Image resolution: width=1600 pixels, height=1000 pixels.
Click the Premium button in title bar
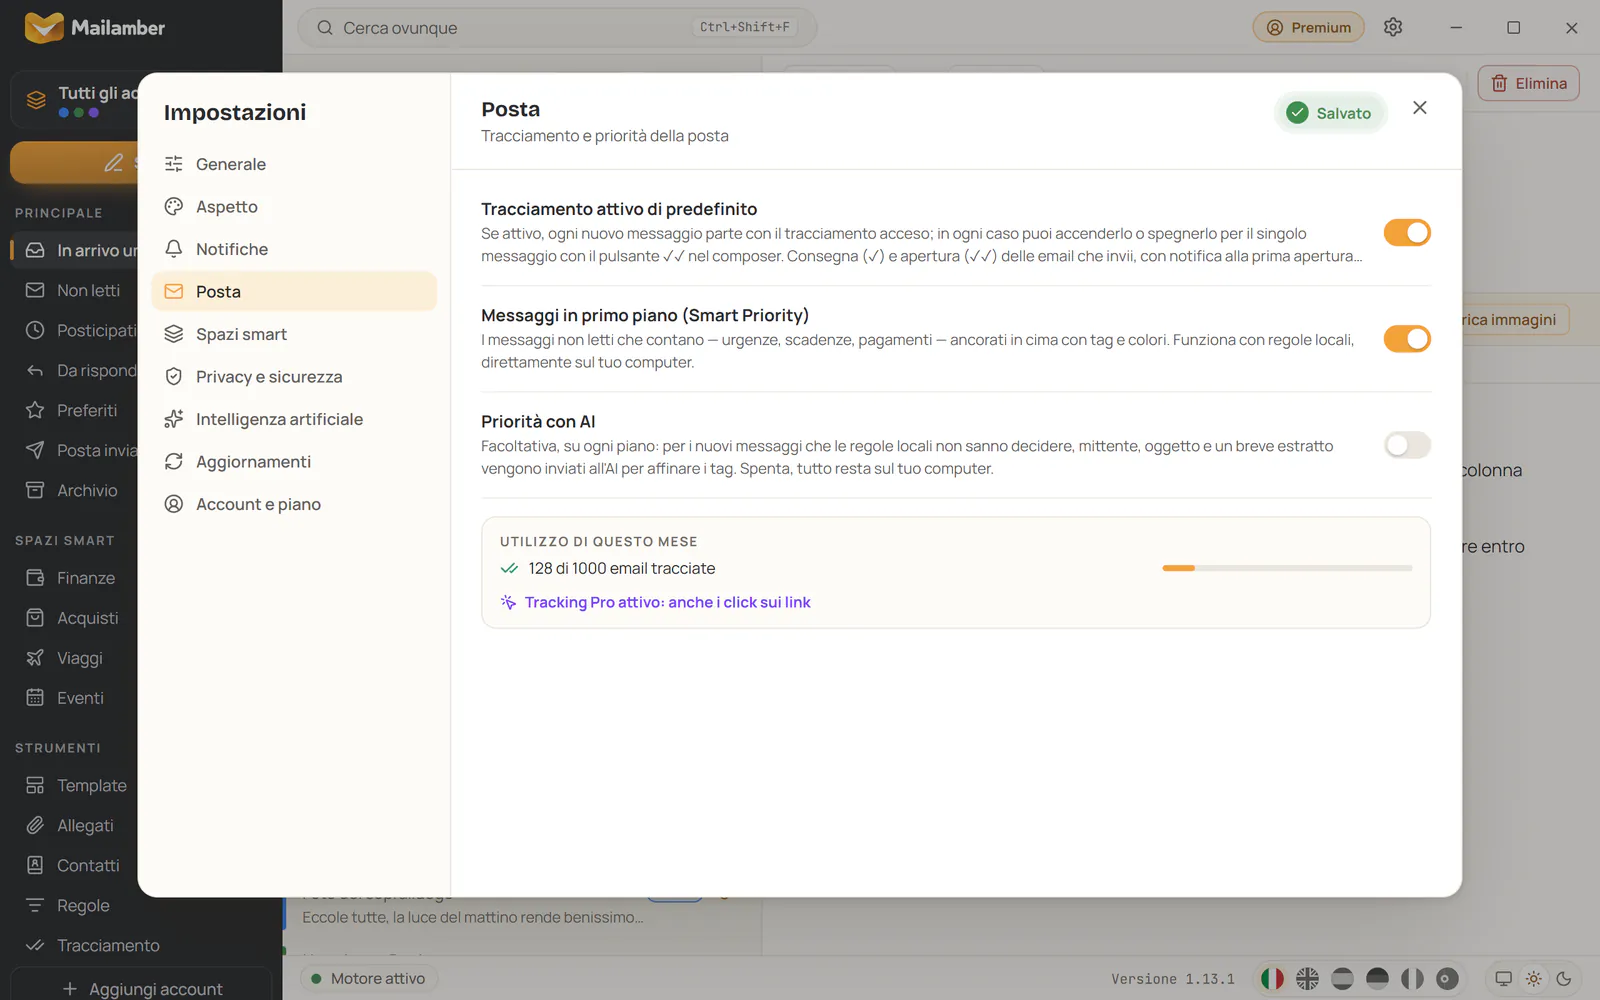pos(1309,27)
